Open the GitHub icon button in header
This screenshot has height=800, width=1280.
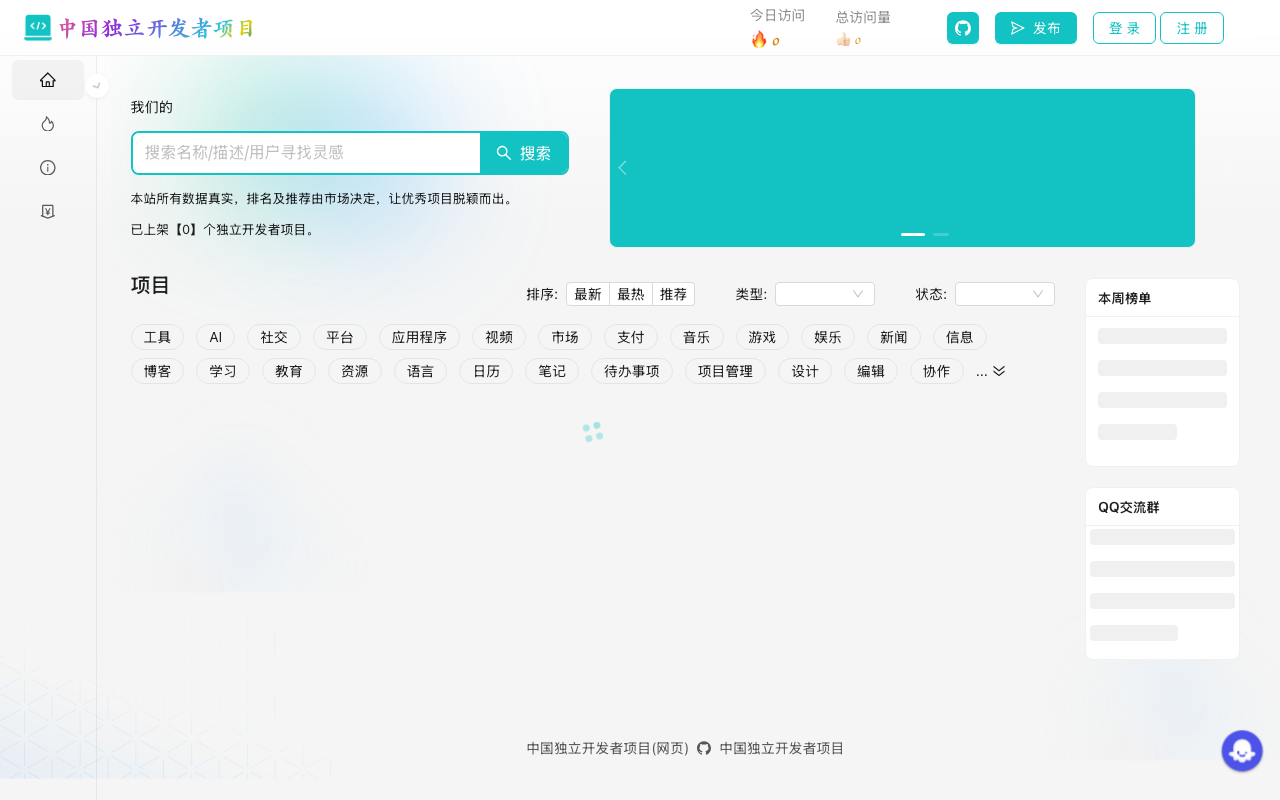tap(963, 28)
